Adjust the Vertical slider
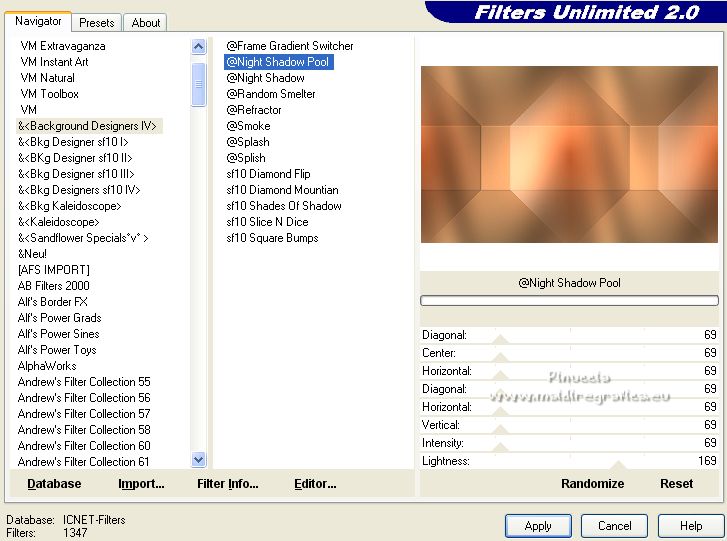 (x=500, y=429)
